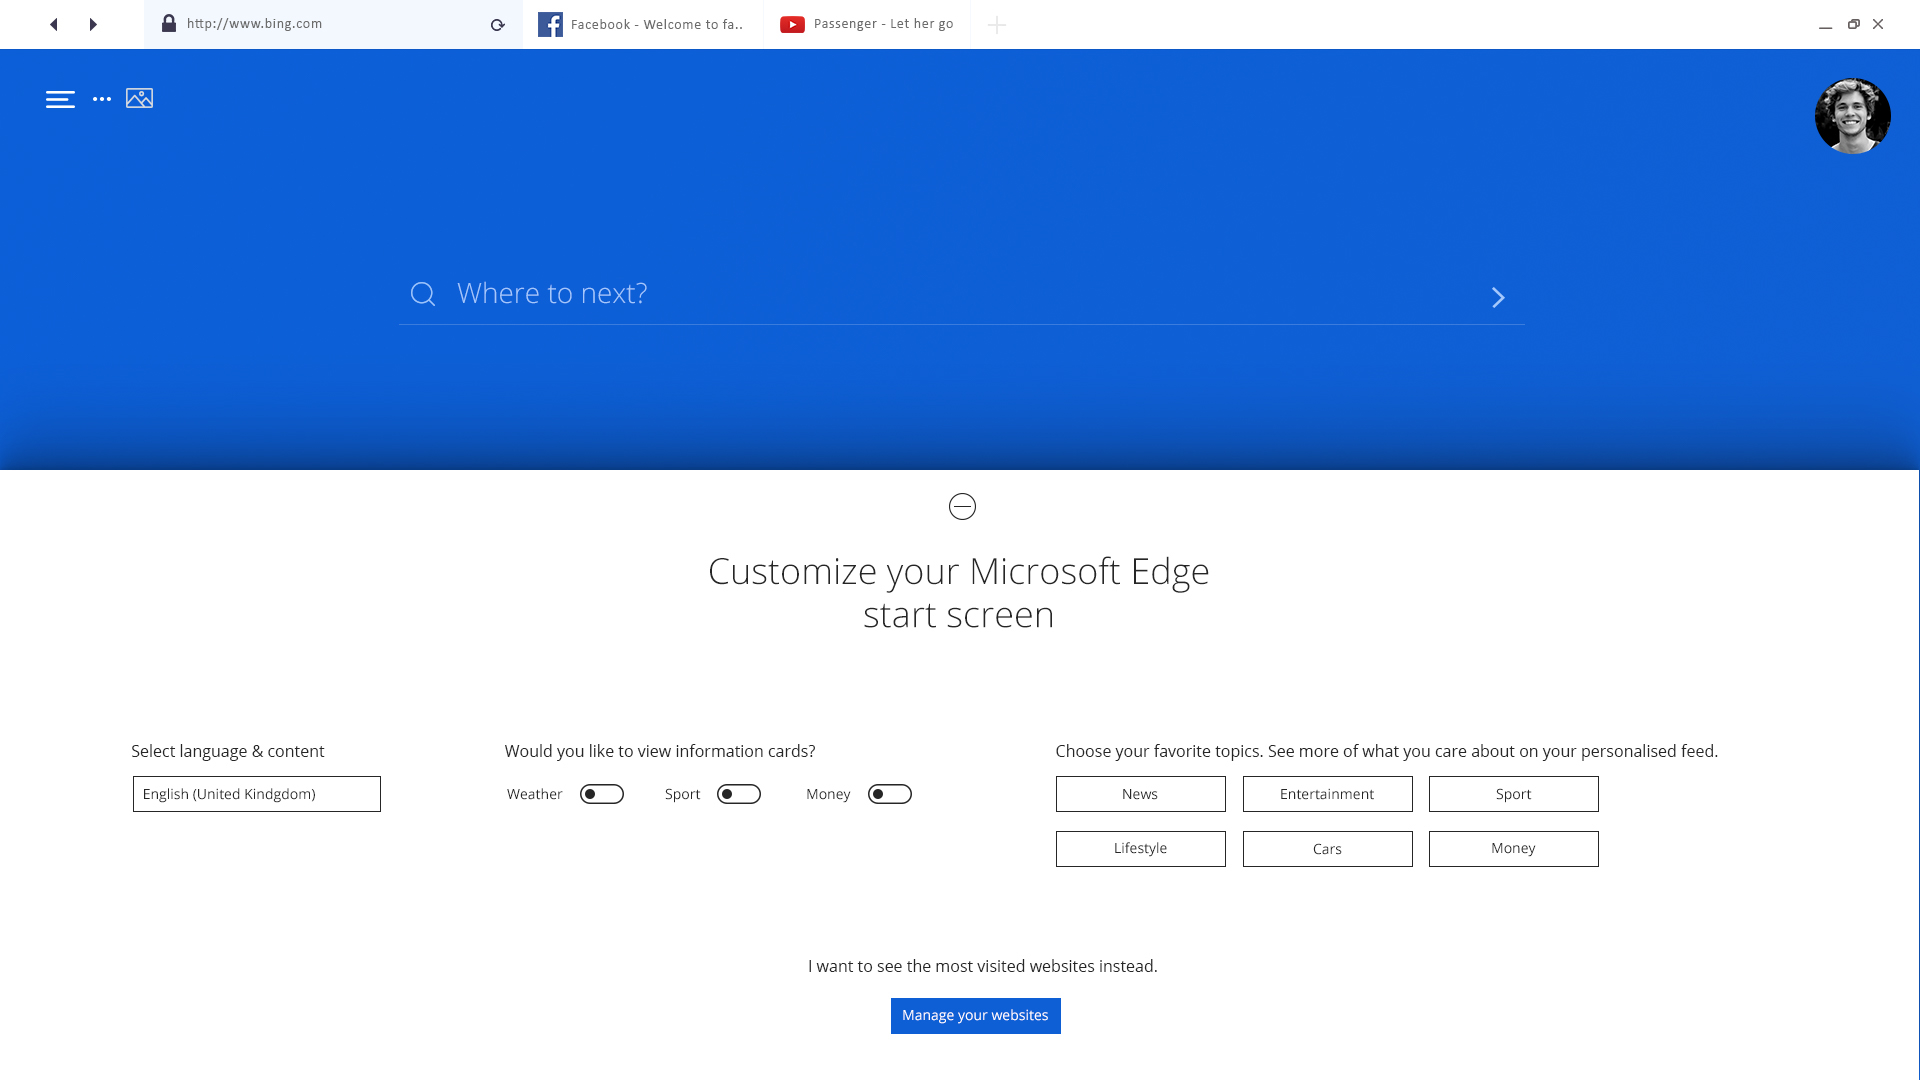Minimize the browser window

[x=1825, y=25]
